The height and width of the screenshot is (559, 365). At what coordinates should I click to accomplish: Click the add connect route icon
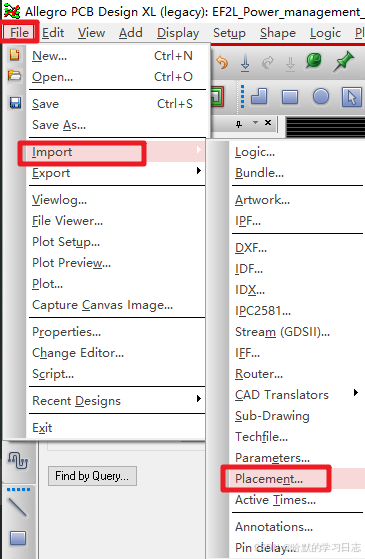click(x=18, y=460)
